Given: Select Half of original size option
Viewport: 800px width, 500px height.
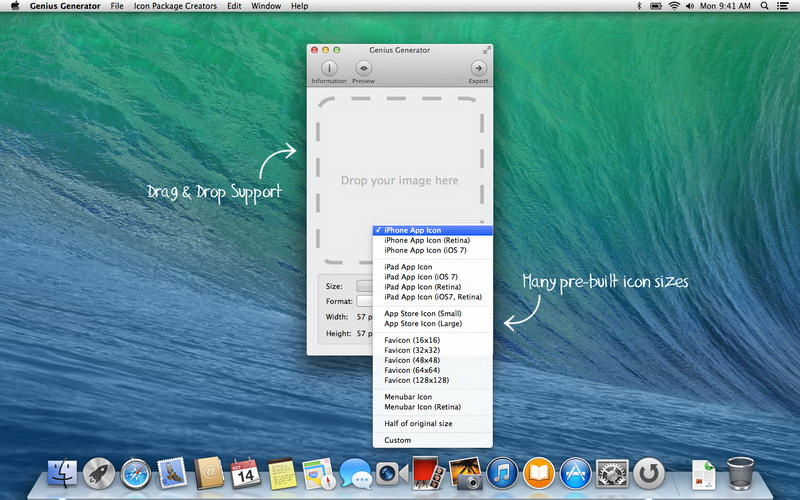Looking at the screenshot, I should 418,424.
